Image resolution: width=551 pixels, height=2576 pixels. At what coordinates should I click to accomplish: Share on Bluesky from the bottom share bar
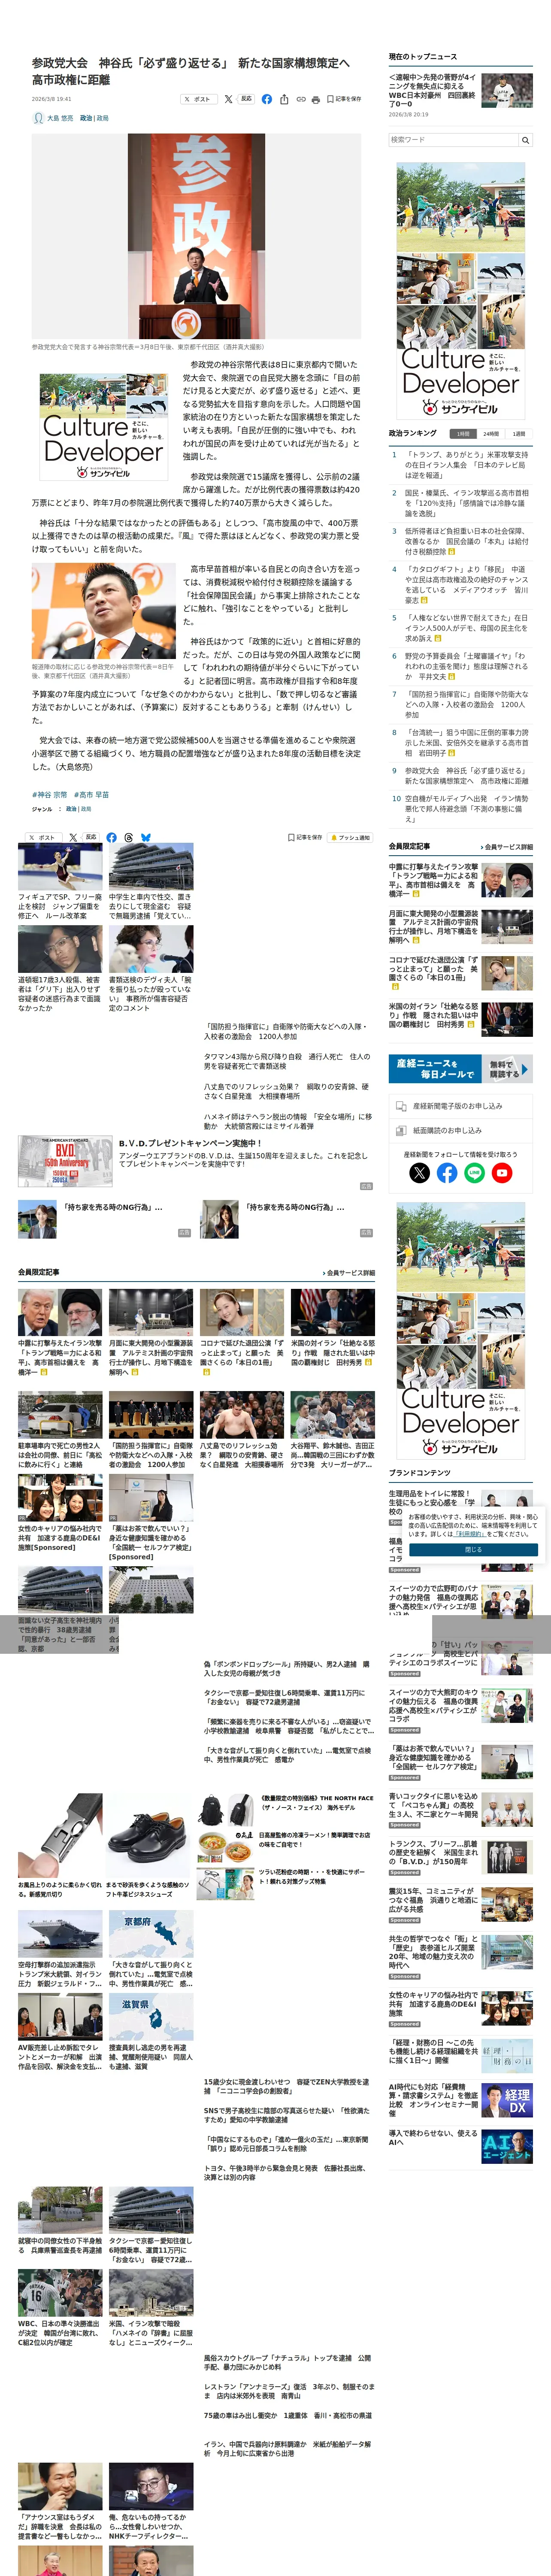(x=146, y=837)
